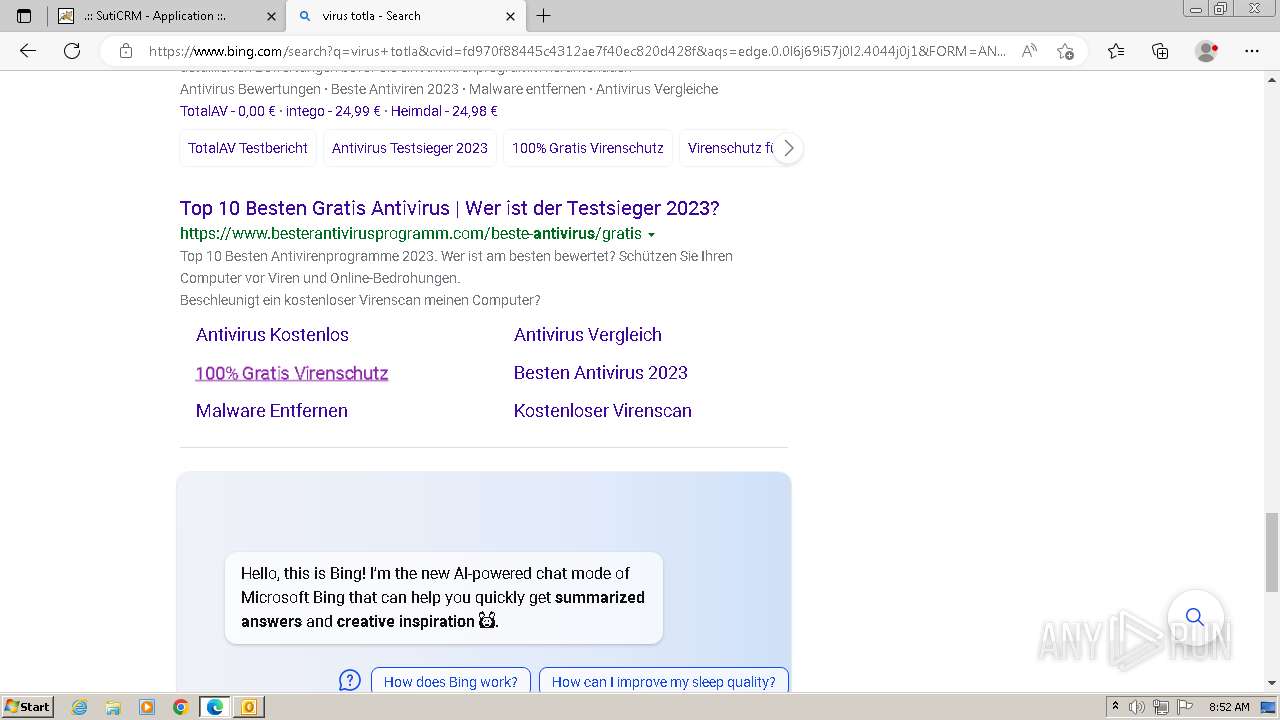Open the Besten Antivirus 2023 sitelink
Image resolution: width=1280 pixels, height=720 pixels.
pyautogui.click(x=601, y=373)
